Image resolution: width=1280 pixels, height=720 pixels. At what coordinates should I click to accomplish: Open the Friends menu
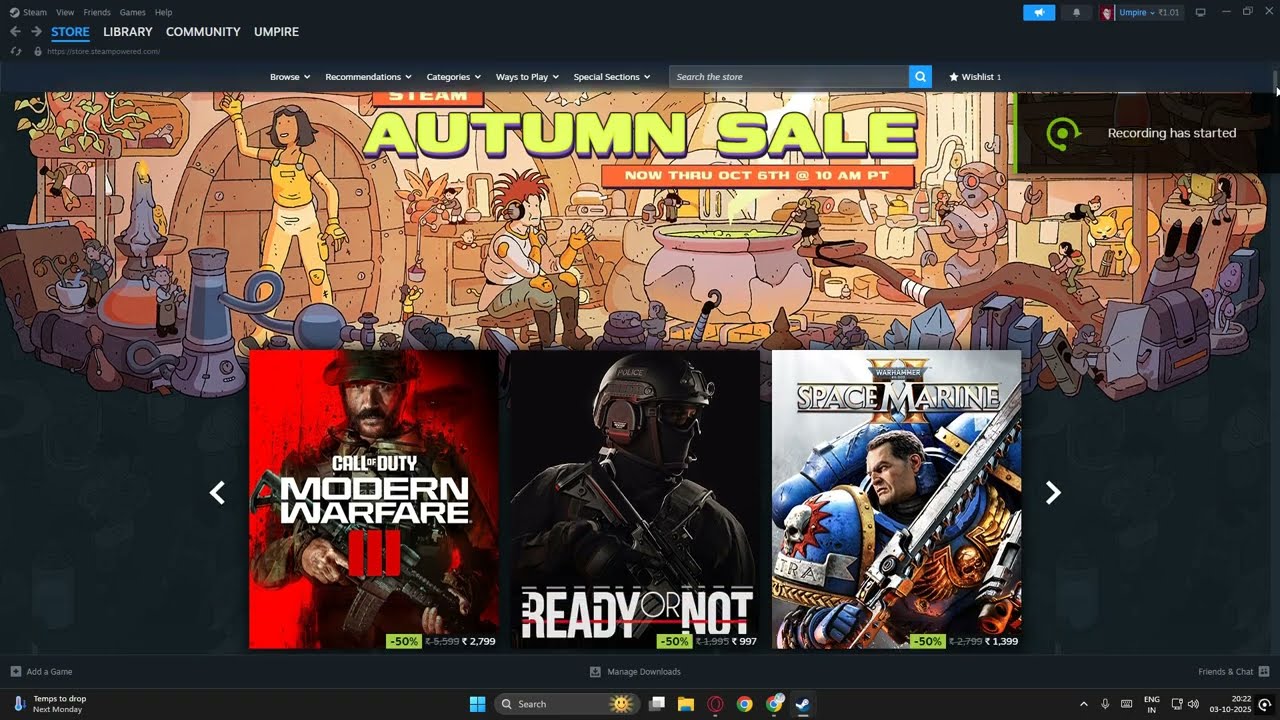(x=97, y=12)
